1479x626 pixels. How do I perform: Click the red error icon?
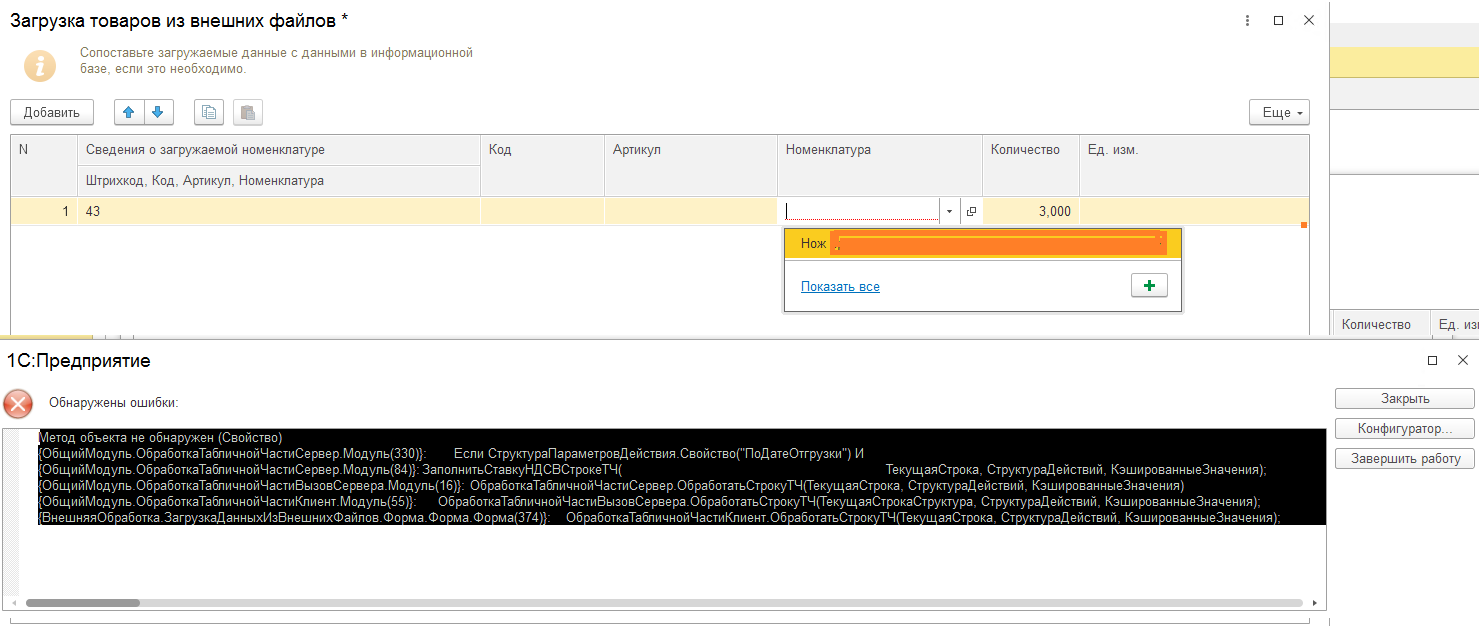18,403
